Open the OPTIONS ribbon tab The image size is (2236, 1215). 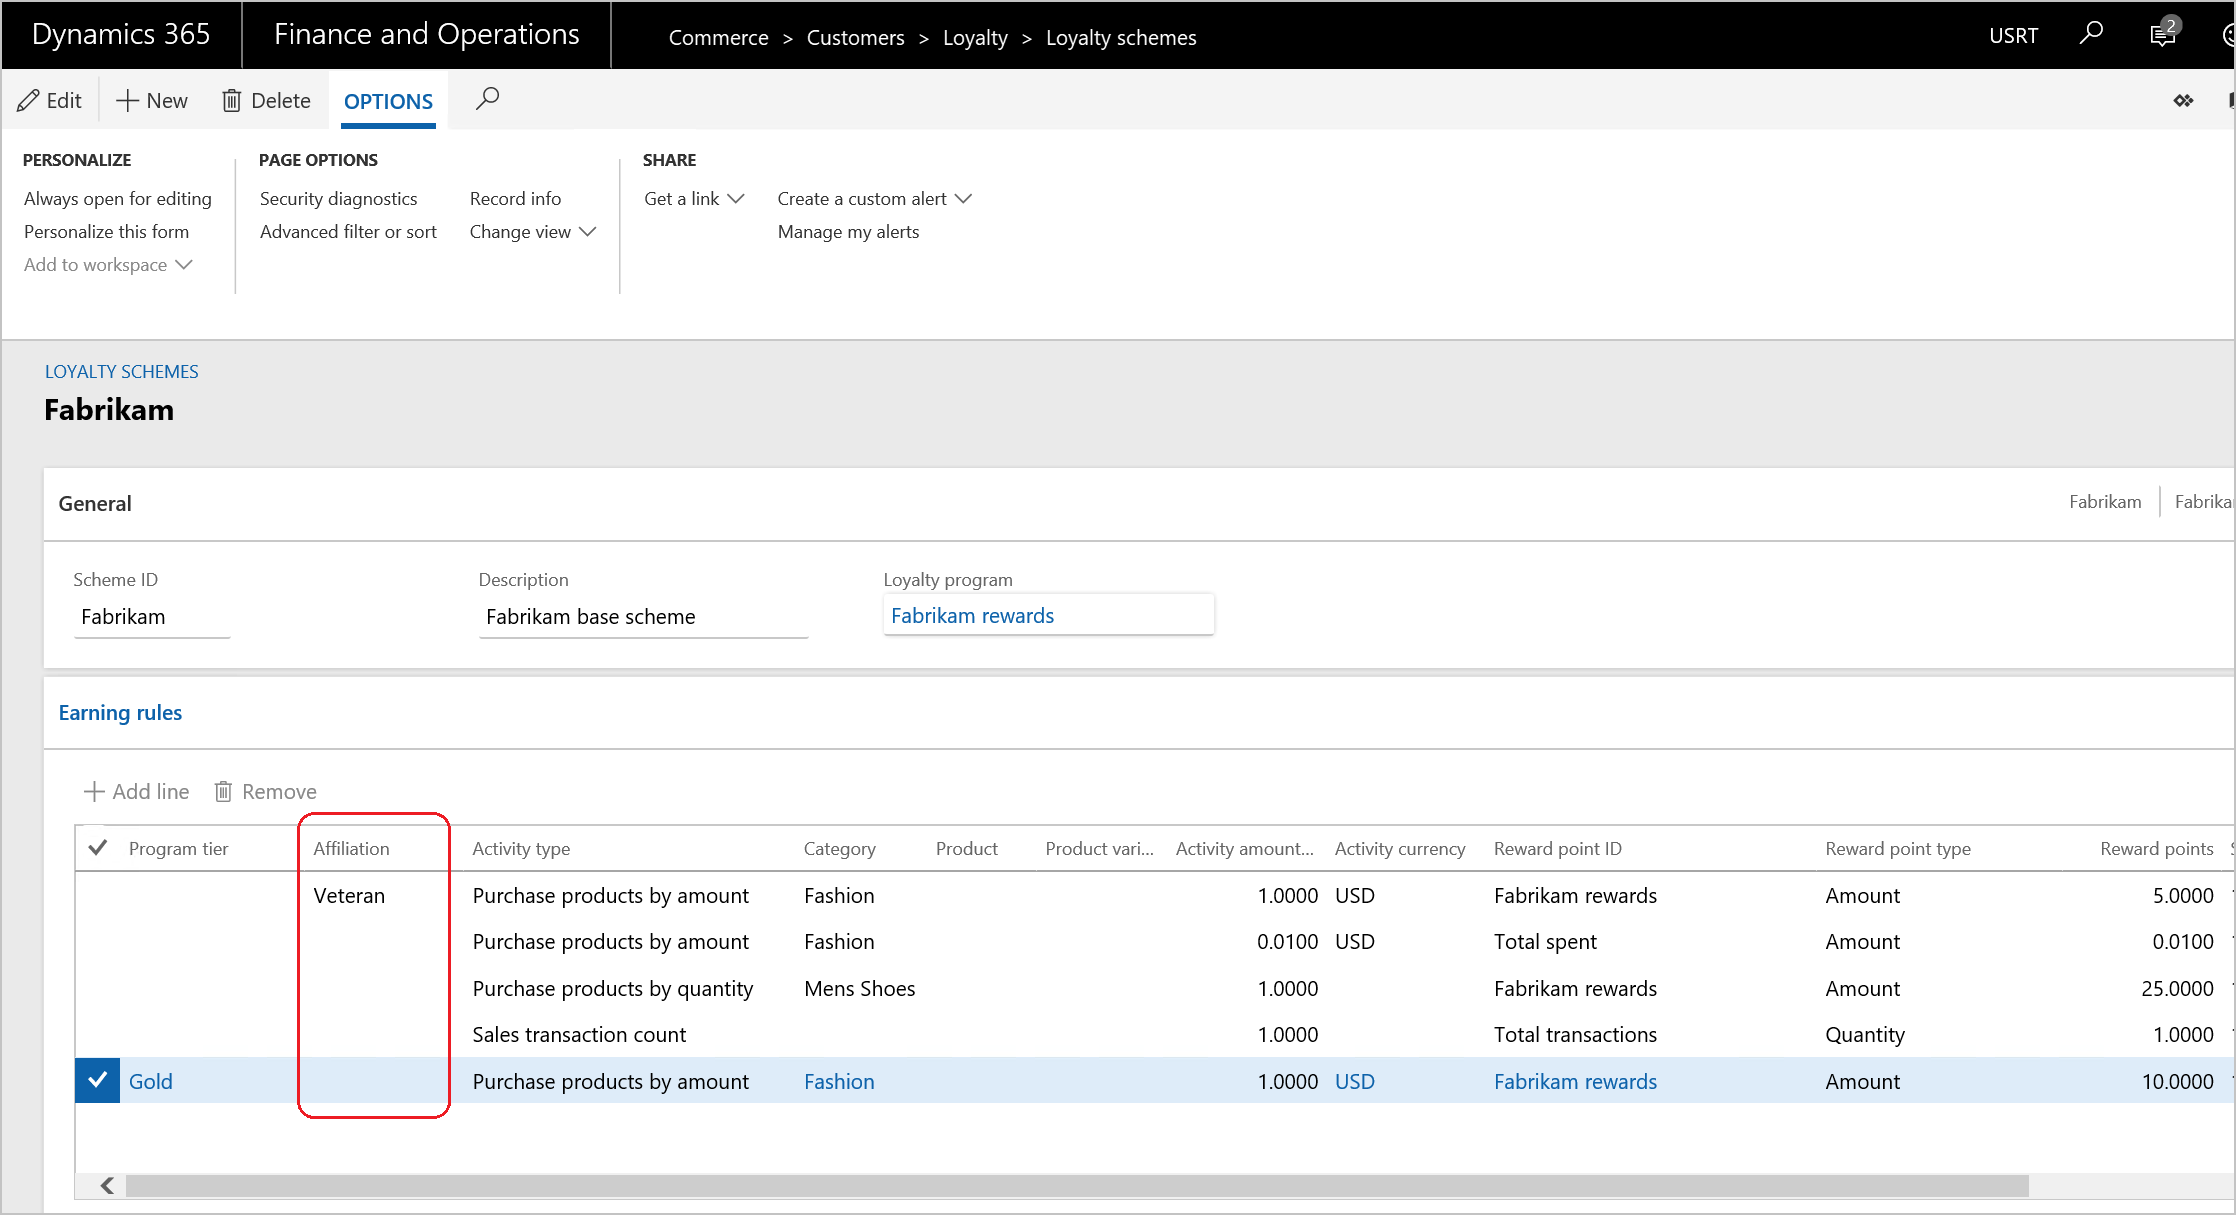coord(387,100)
